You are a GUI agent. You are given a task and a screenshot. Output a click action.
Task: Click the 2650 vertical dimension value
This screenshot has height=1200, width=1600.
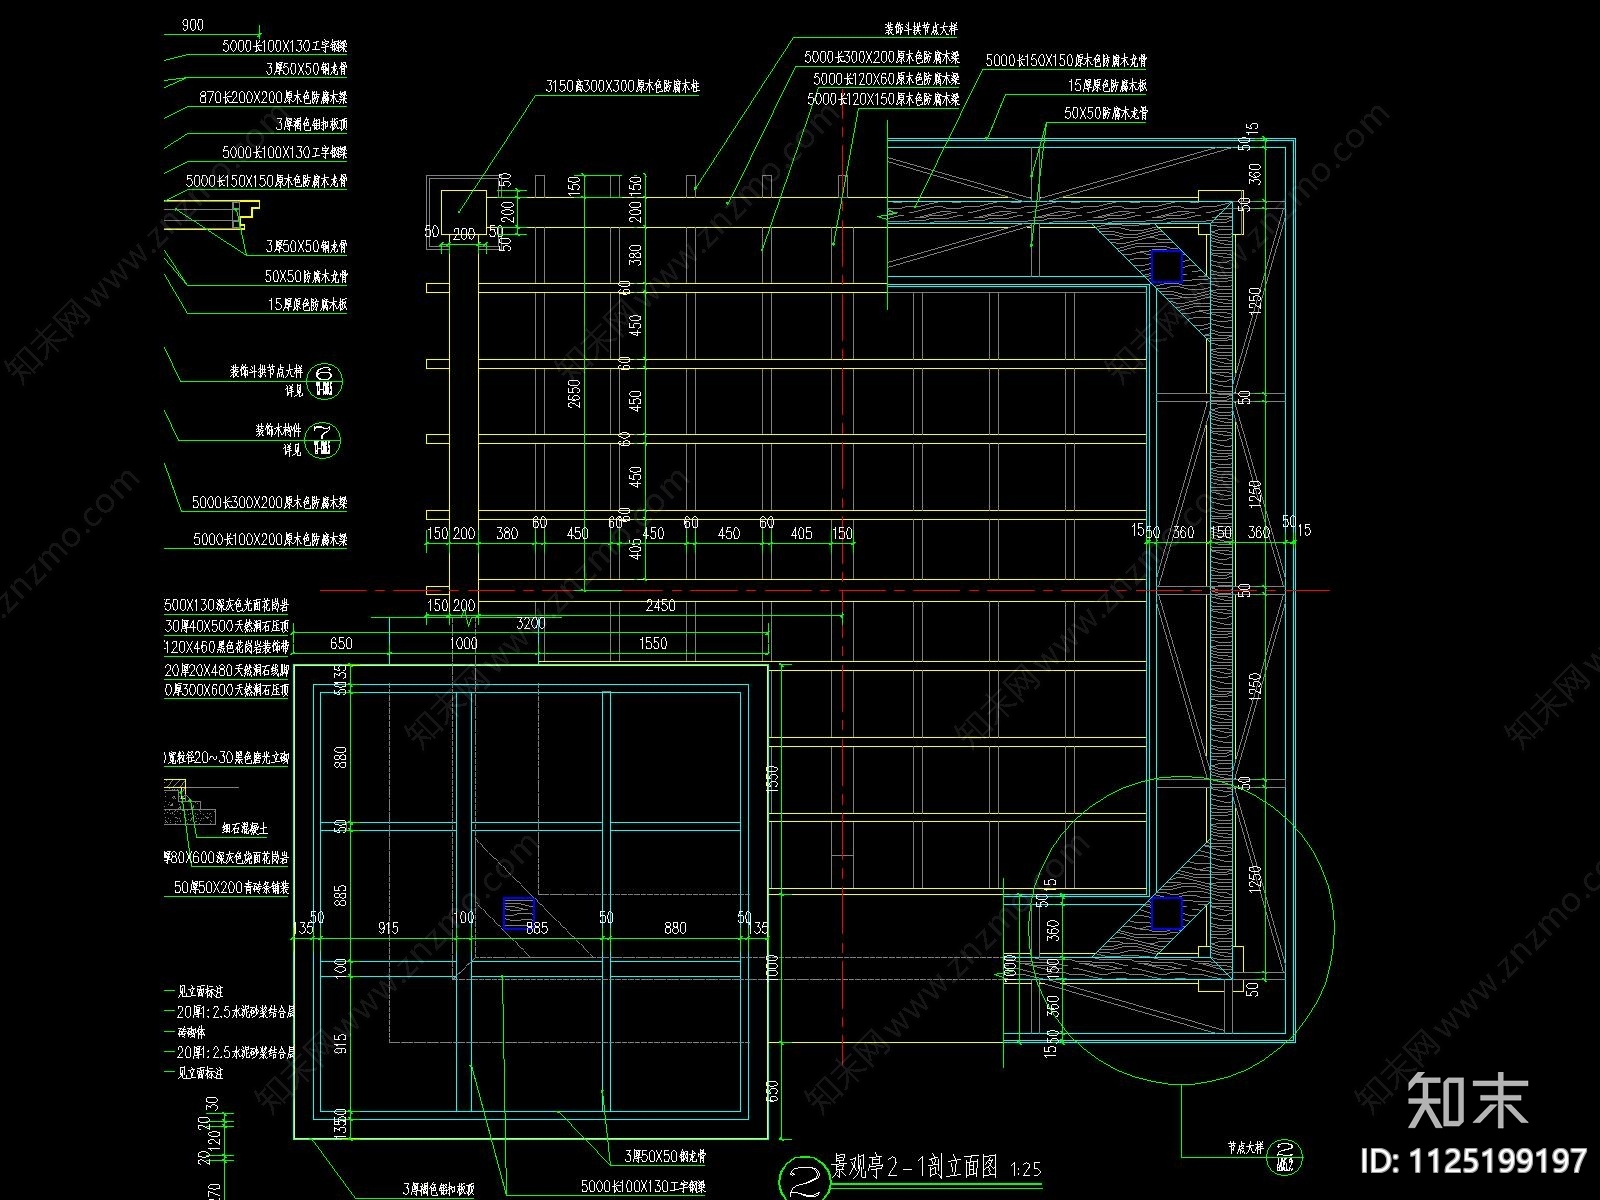(573, 394)
